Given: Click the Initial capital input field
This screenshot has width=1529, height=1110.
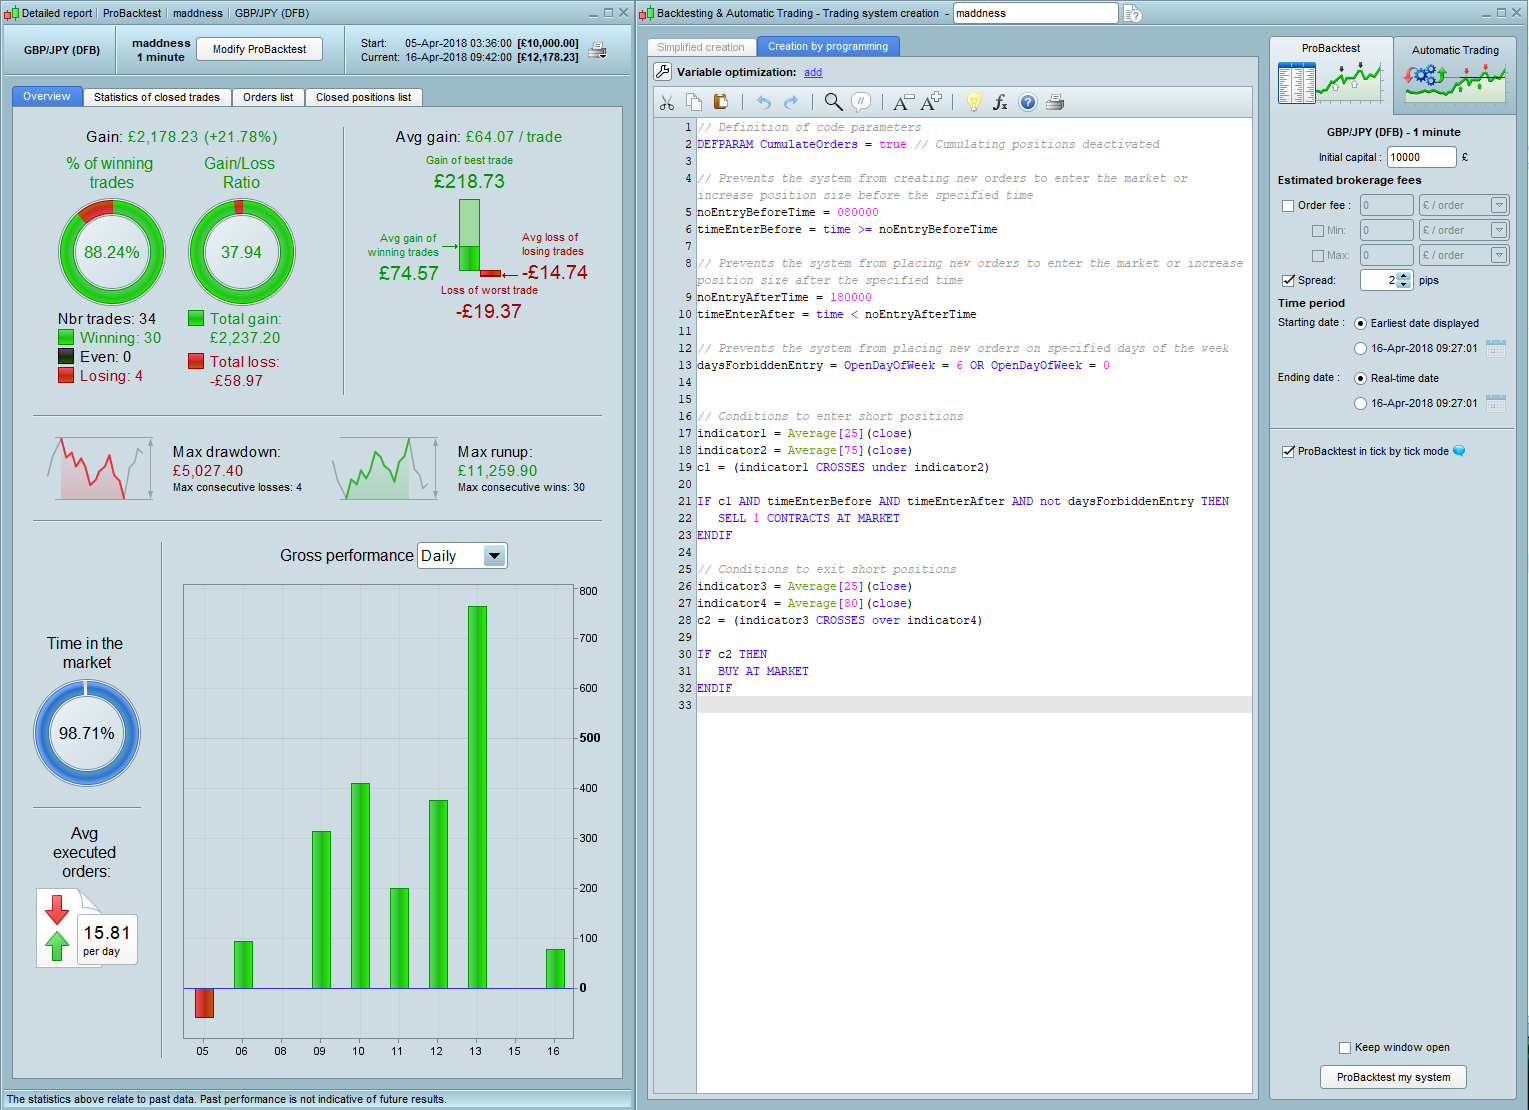Looking at the screenshot, I should [1420, 157].
